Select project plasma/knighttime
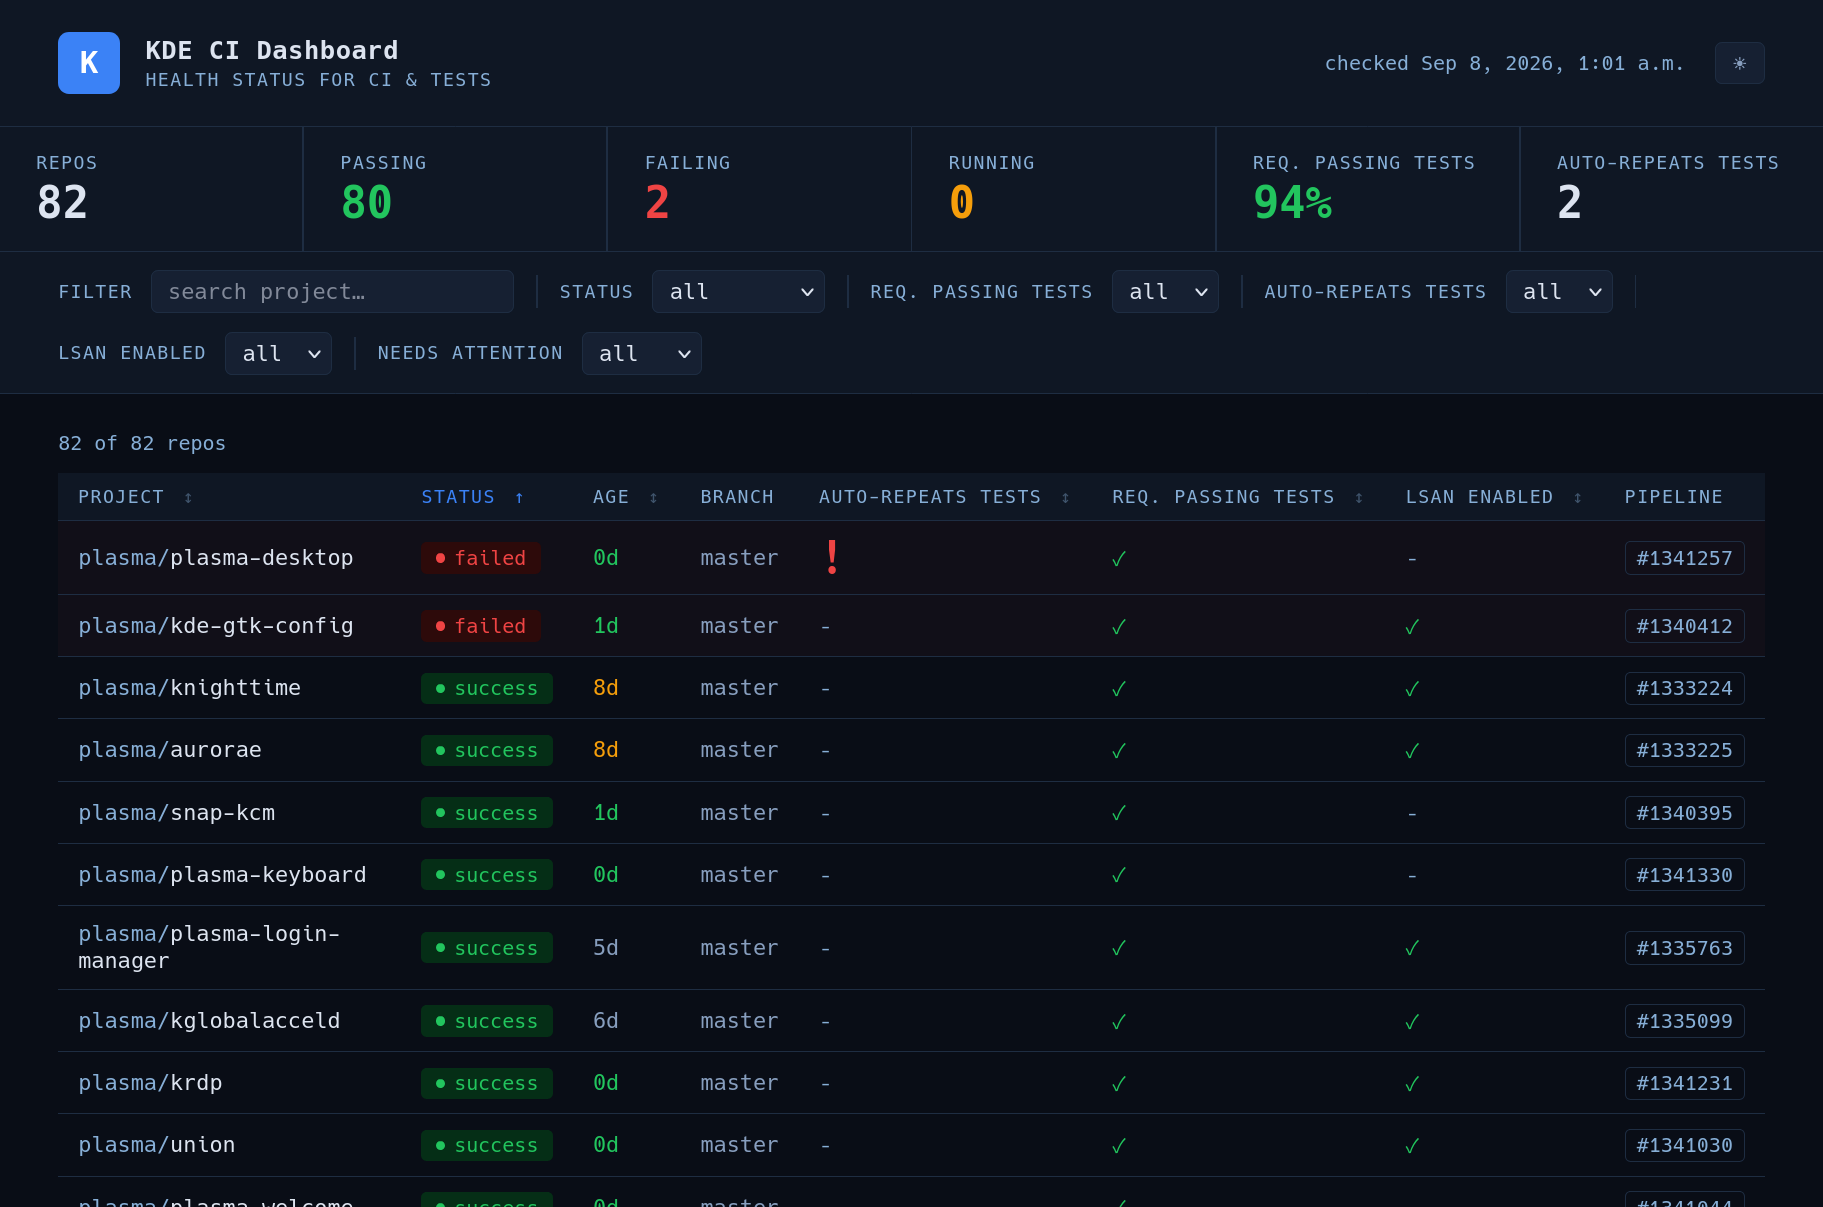Screen dimensions: 1823x1207 point(189,688)
